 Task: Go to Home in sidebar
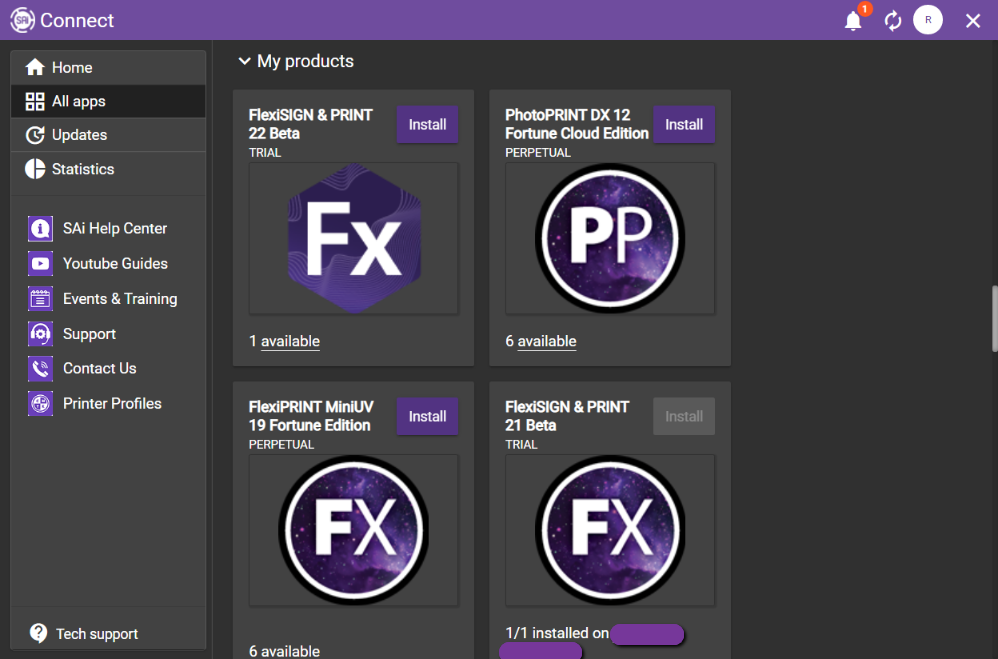pyautogui.click(x=108, y=67)
